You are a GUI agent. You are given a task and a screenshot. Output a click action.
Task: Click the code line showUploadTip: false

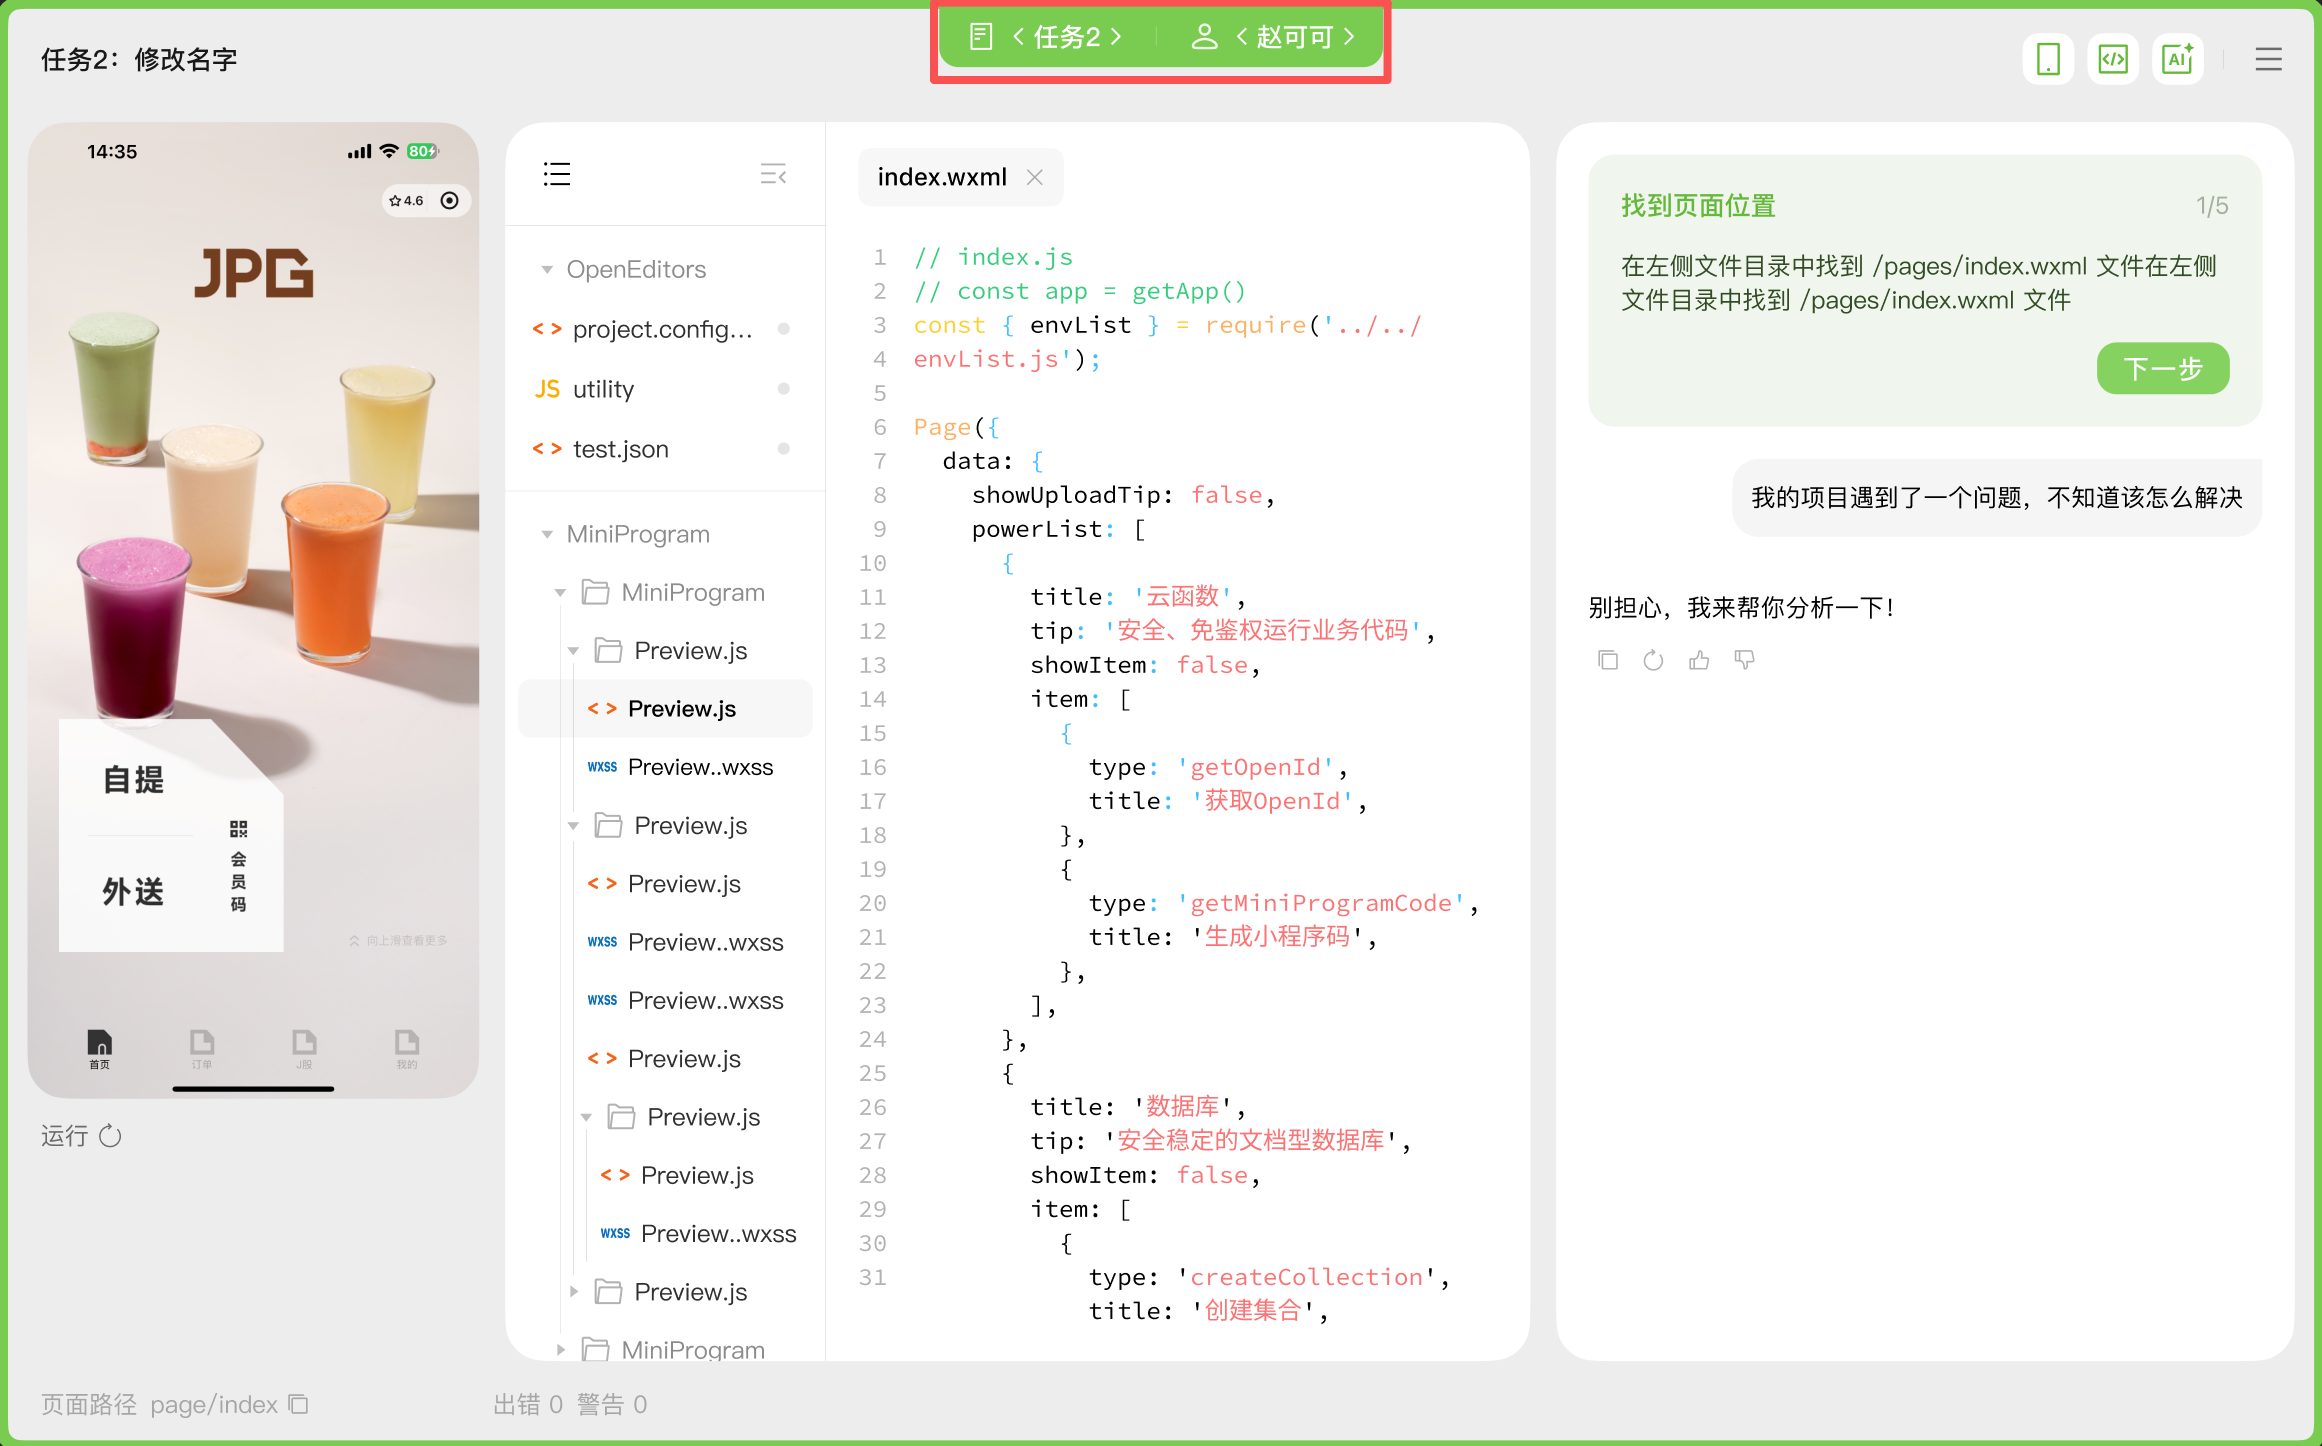[1123, 495]
